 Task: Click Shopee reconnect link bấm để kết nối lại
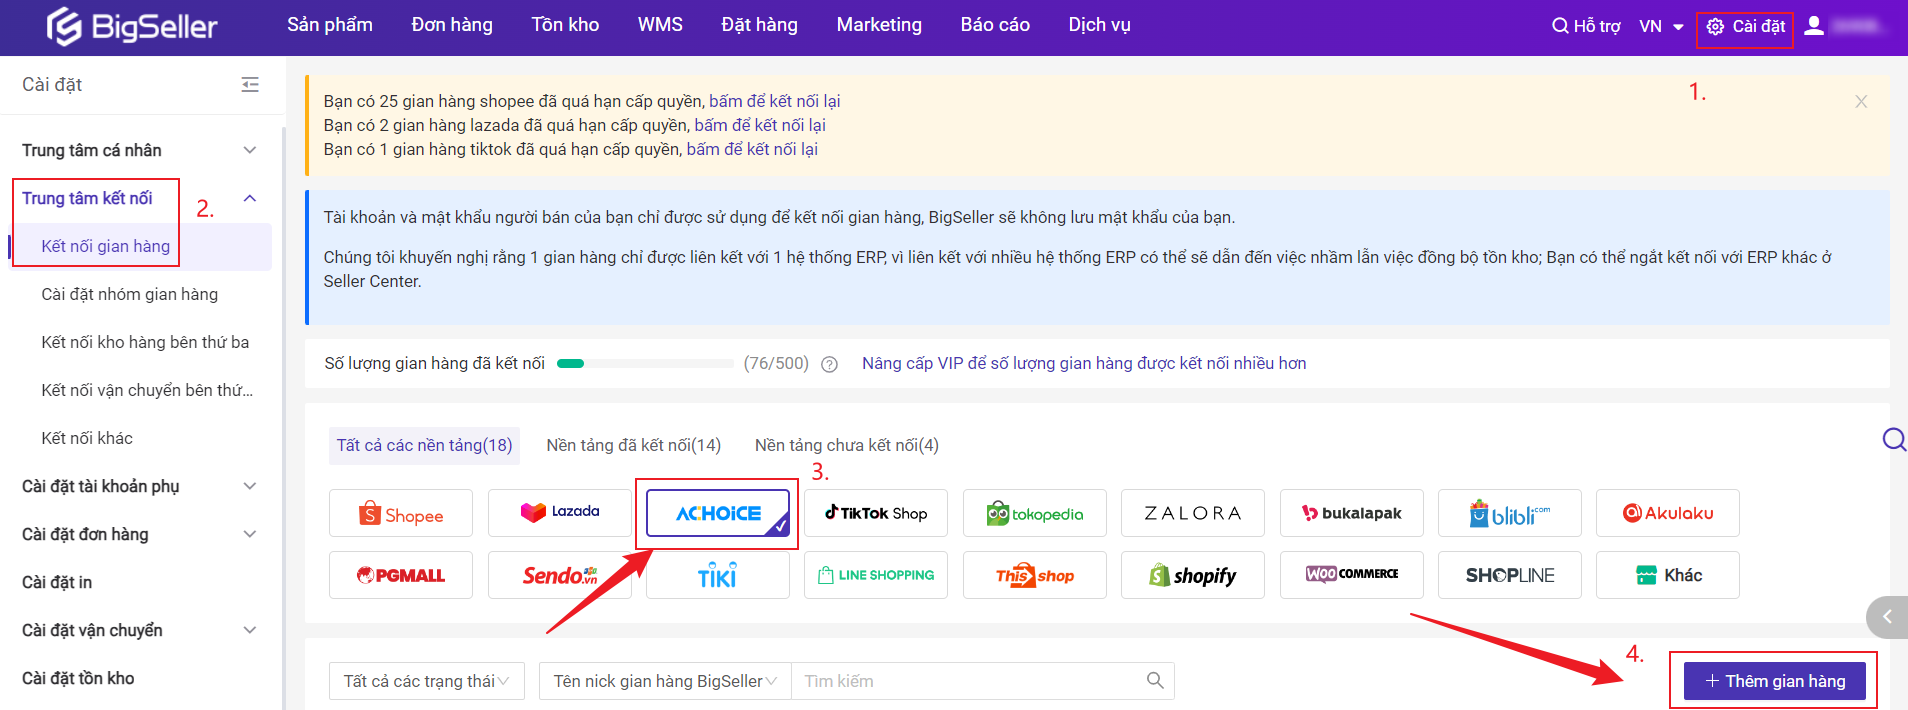775,101
